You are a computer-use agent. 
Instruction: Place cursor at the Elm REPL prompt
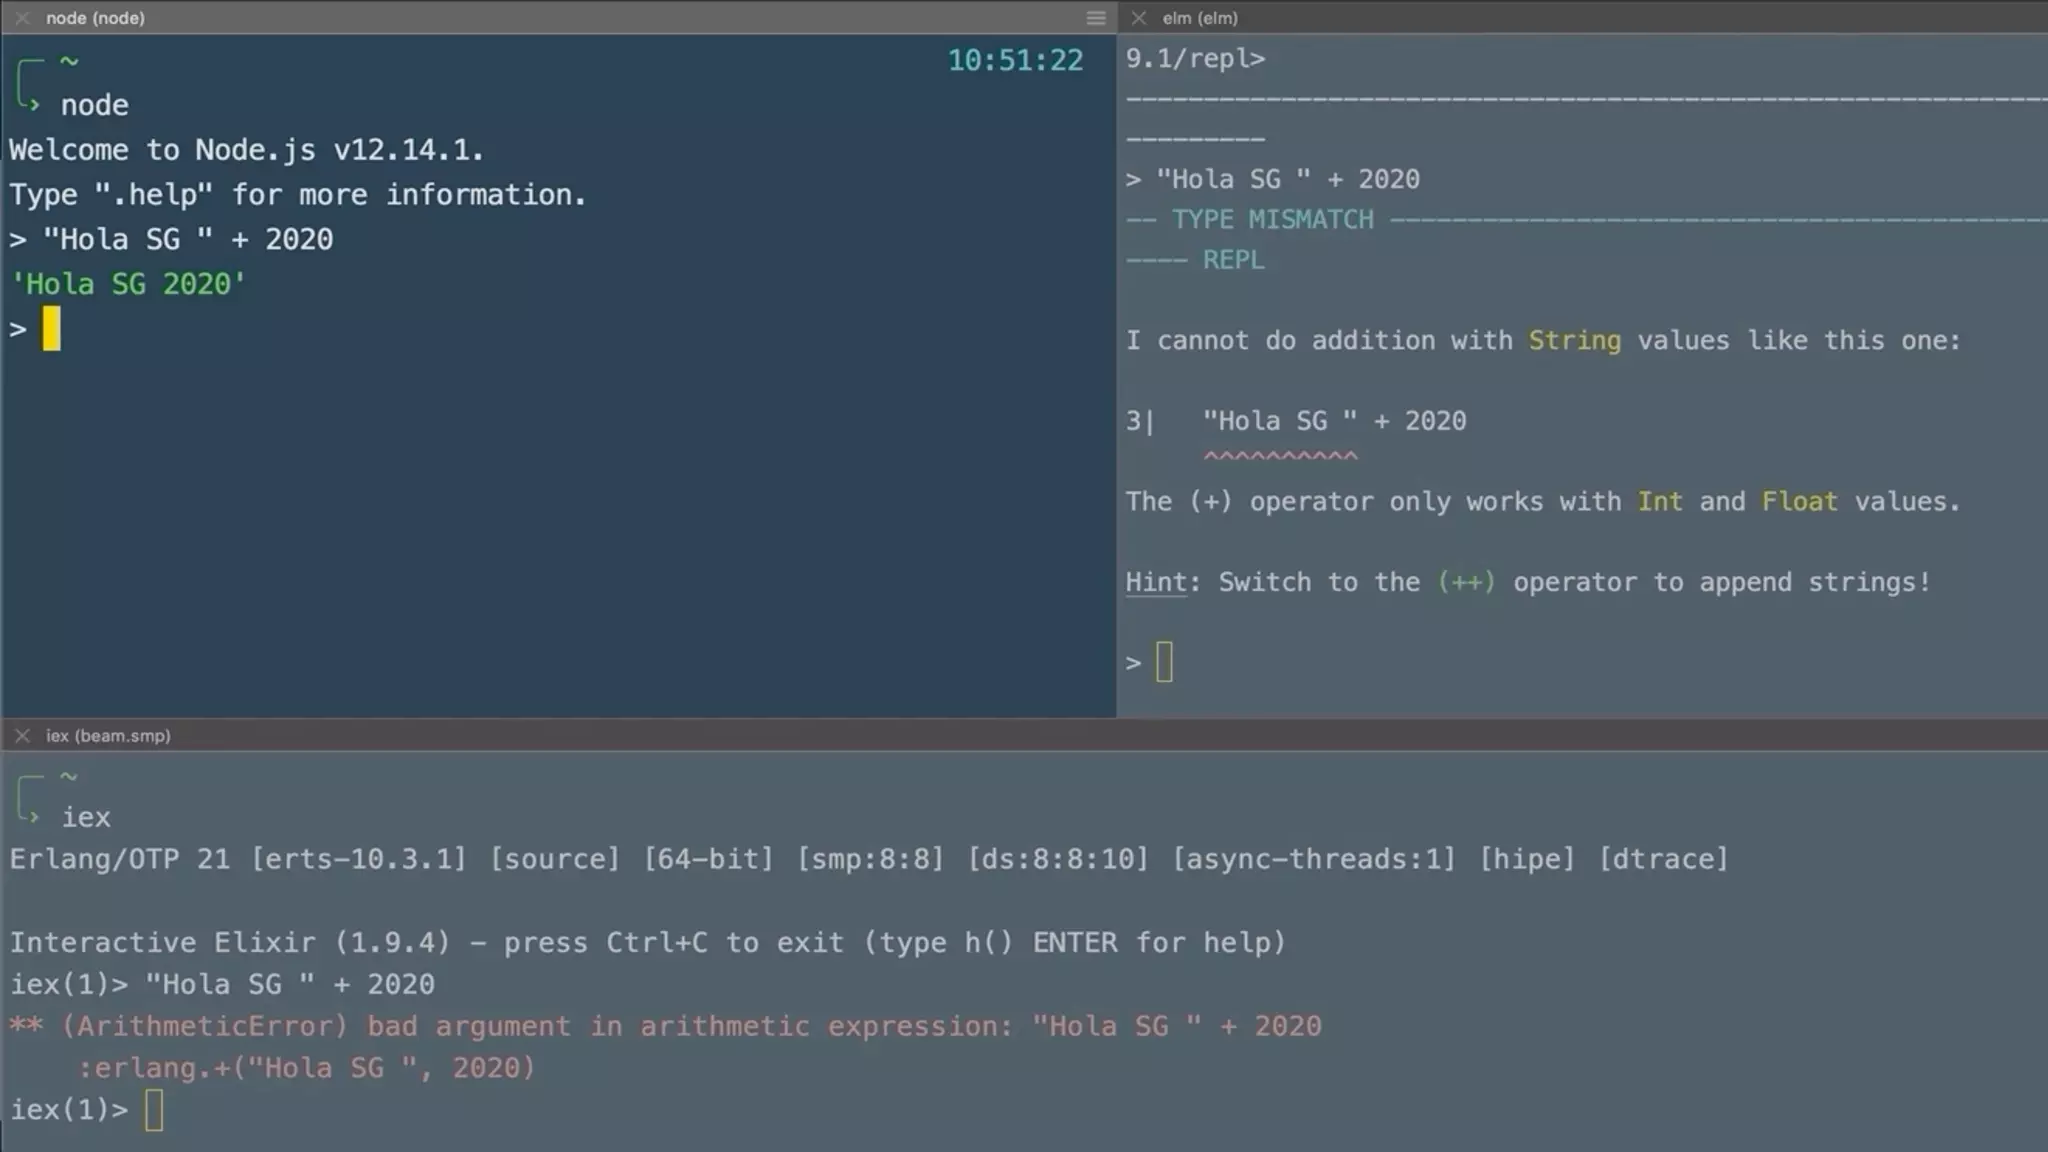[x=1164, y=662]
